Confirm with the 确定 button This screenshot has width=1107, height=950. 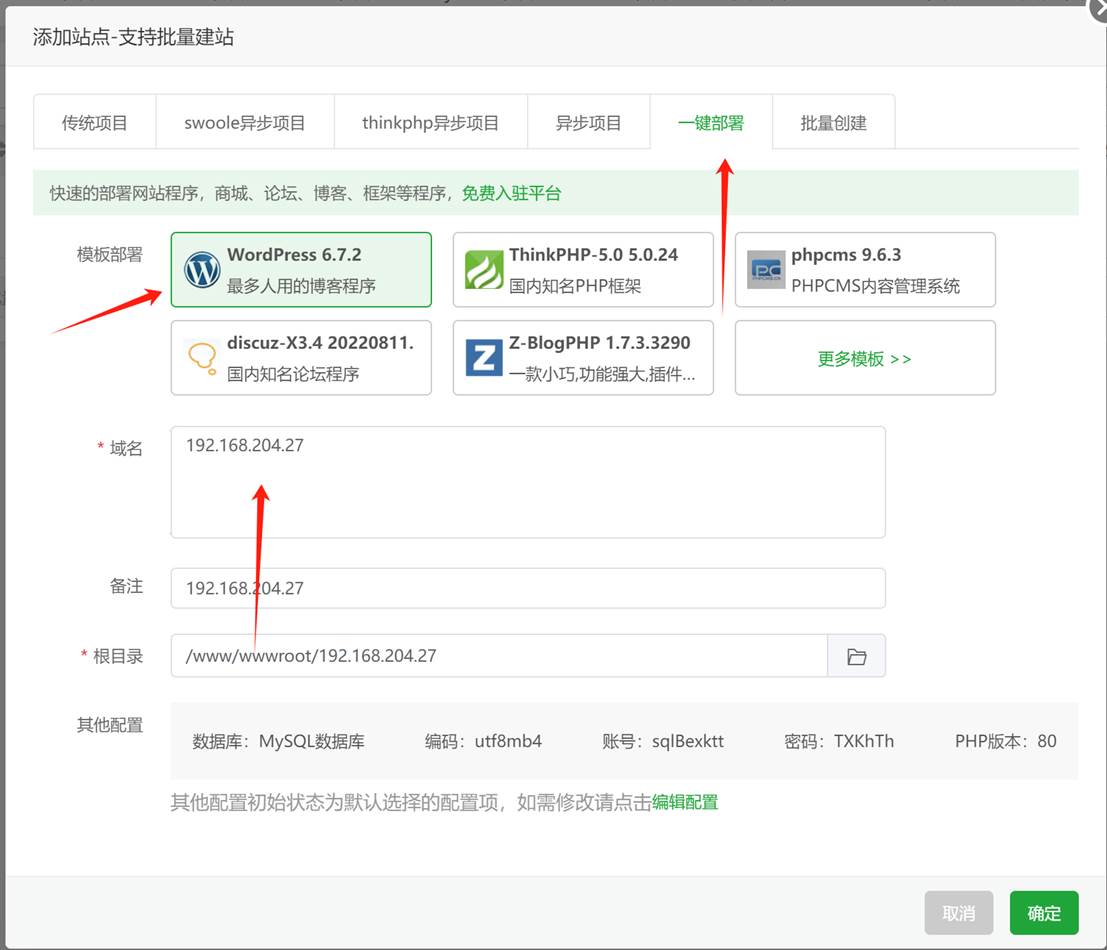1044,913
